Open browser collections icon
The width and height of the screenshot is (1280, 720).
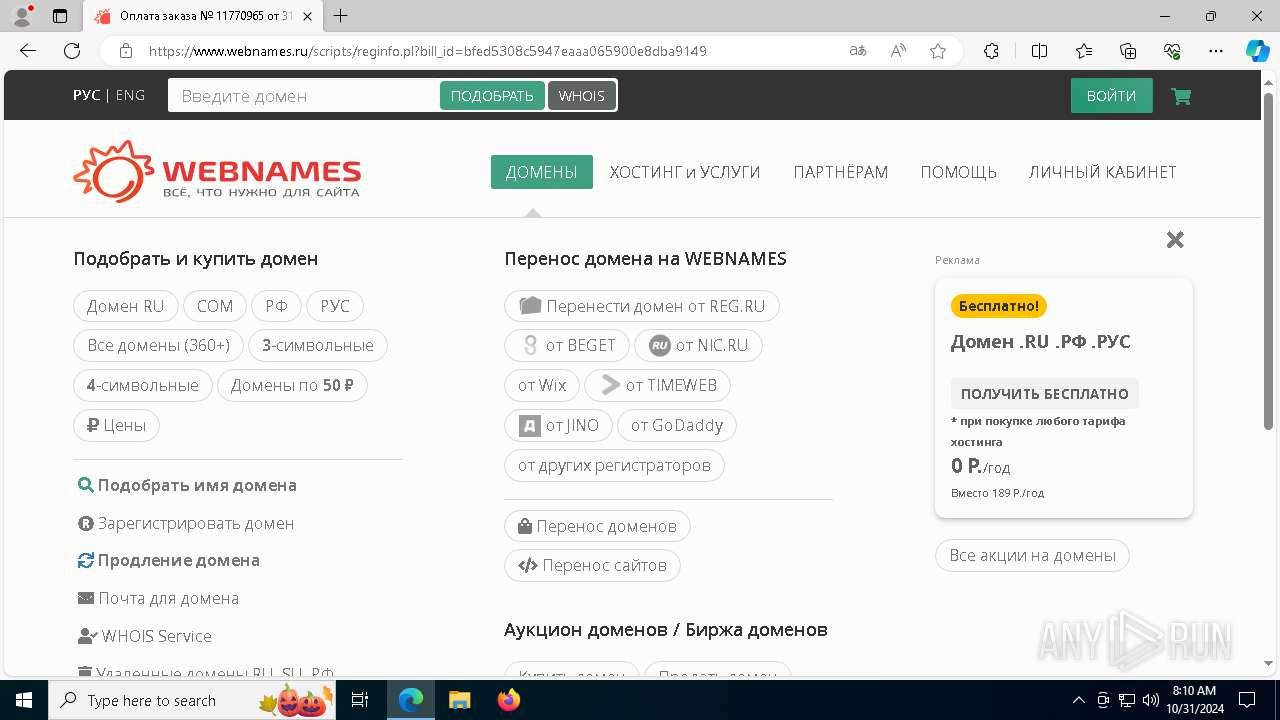tap(1128, 51)
